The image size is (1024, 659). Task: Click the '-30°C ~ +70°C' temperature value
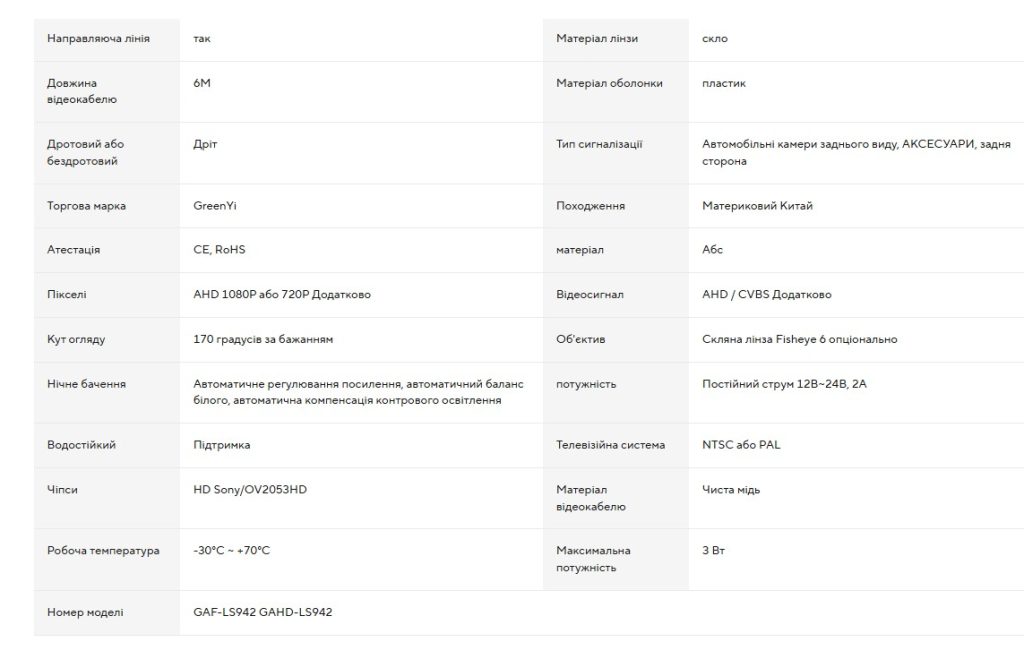pos(231,551)
